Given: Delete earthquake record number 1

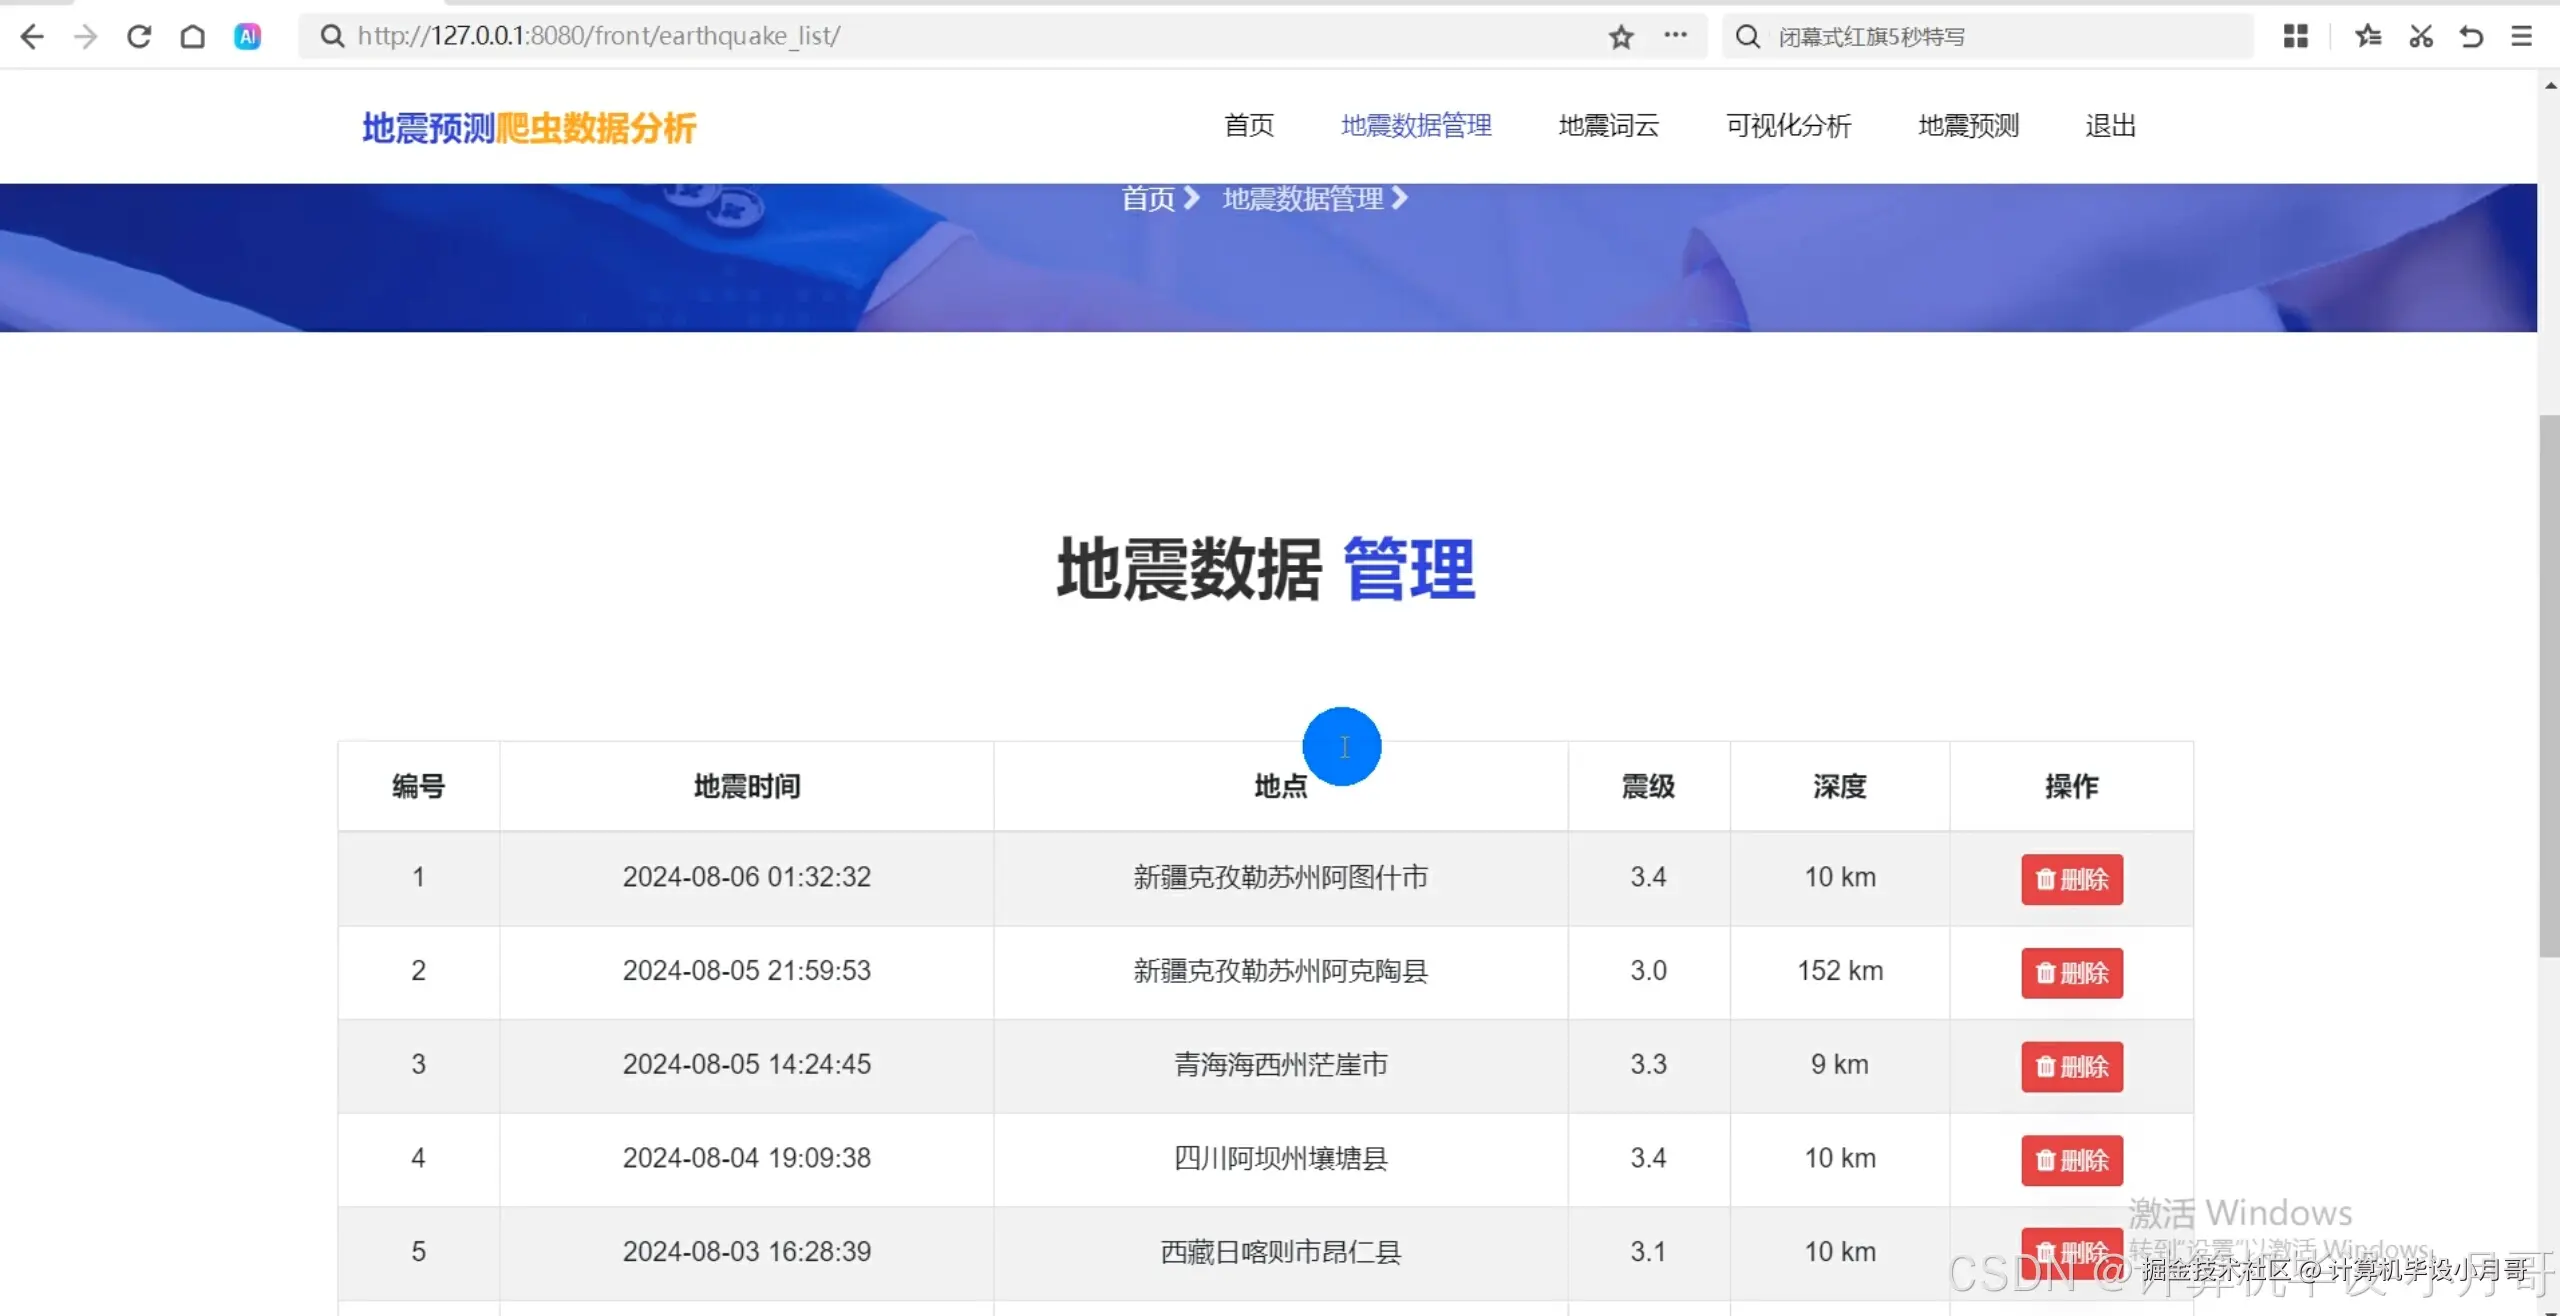Looking at the screenshot, I should tap(2072, 879).
